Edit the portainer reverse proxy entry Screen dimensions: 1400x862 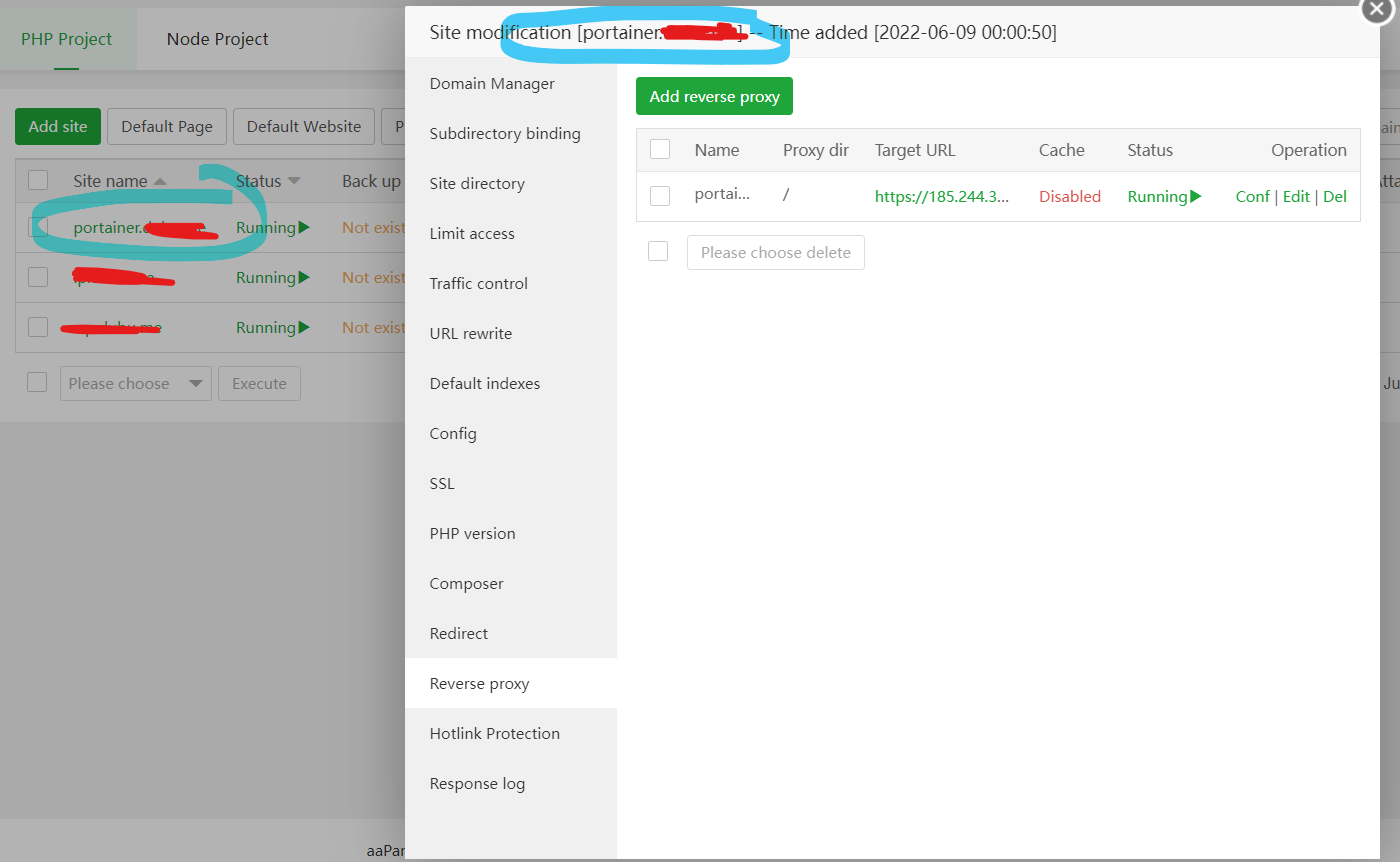(x=1296, y=196)
